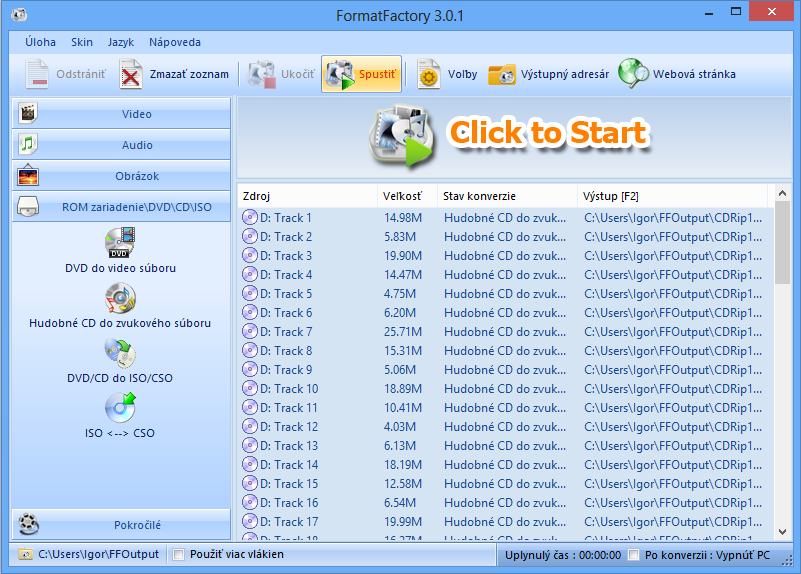The height and width of the screenshot is (574, 801).
Task: Maximize the FormatFactory window
Action: coord(736,11)
